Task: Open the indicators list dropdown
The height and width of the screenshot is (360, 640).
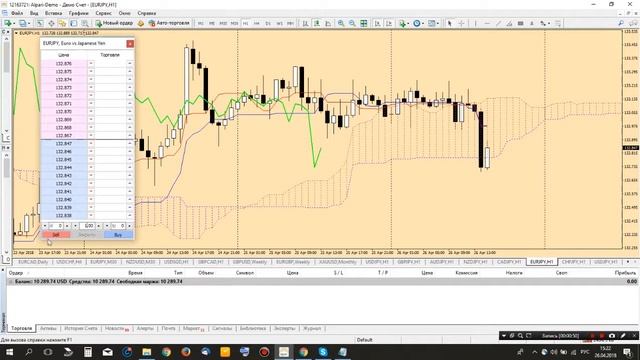Action: 403,23
